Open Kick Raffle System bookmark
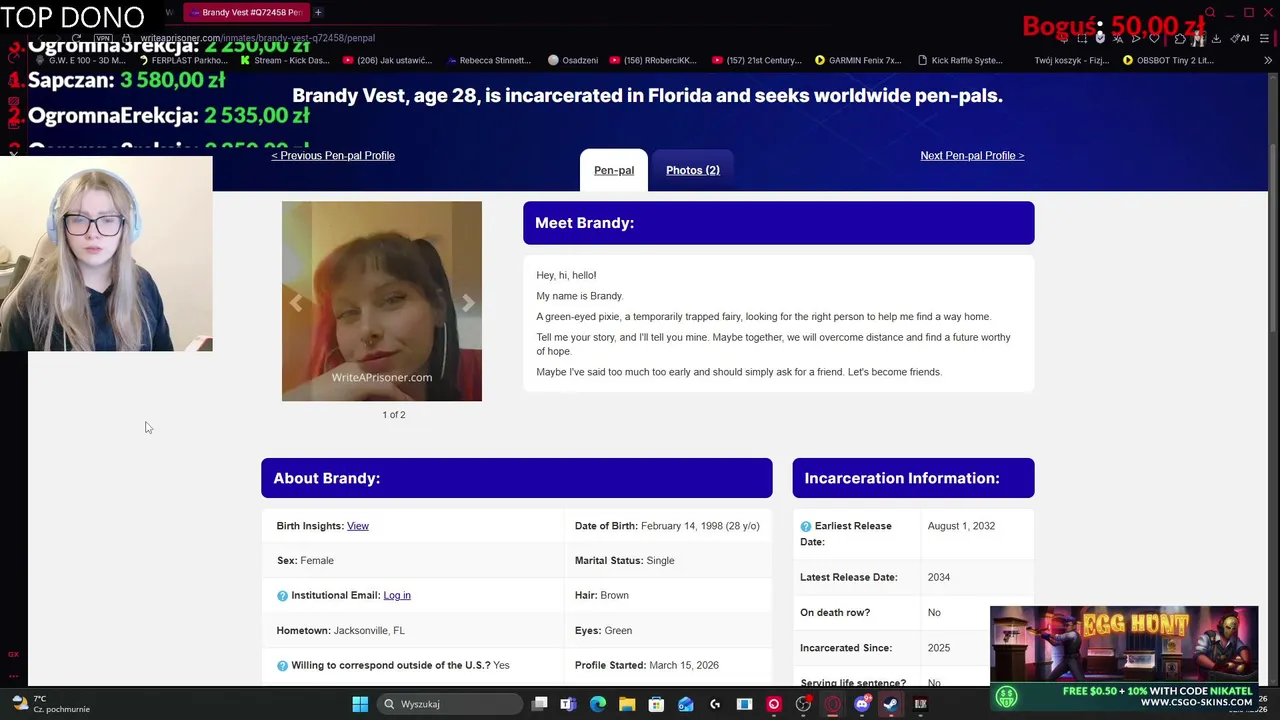 click(960, 60)
